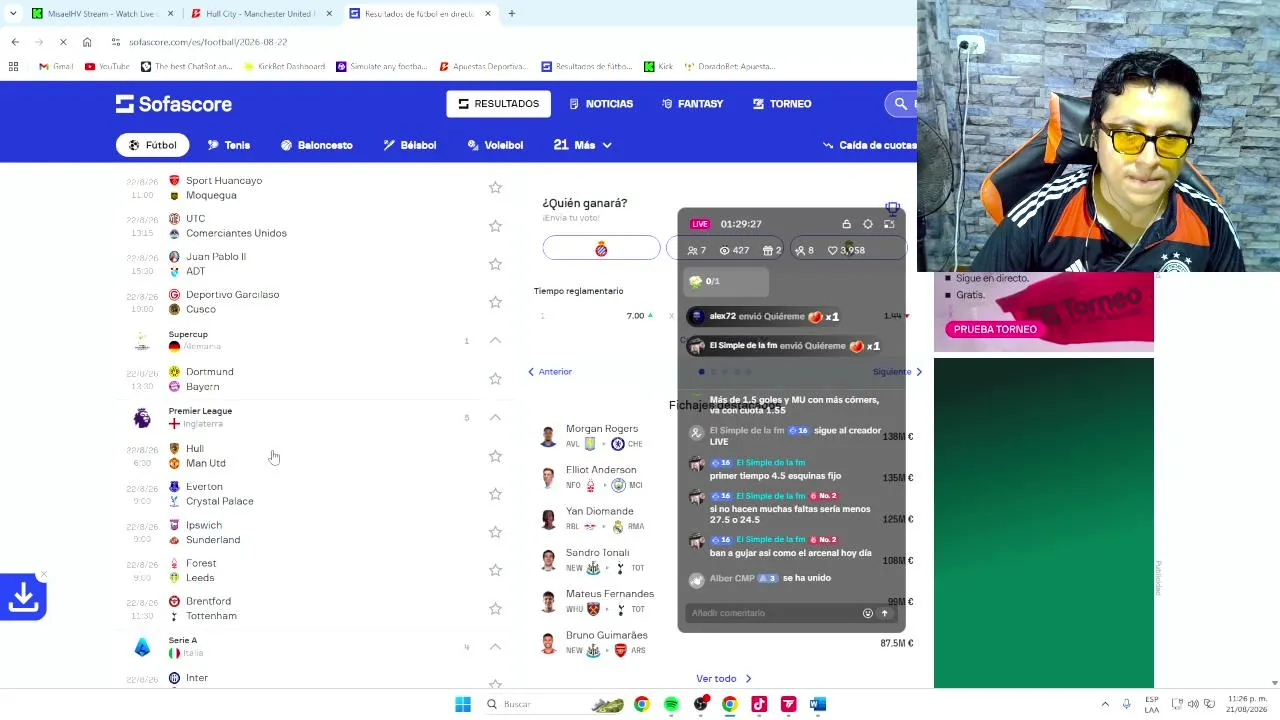Open the Gmail bookmark

[56, 66]
